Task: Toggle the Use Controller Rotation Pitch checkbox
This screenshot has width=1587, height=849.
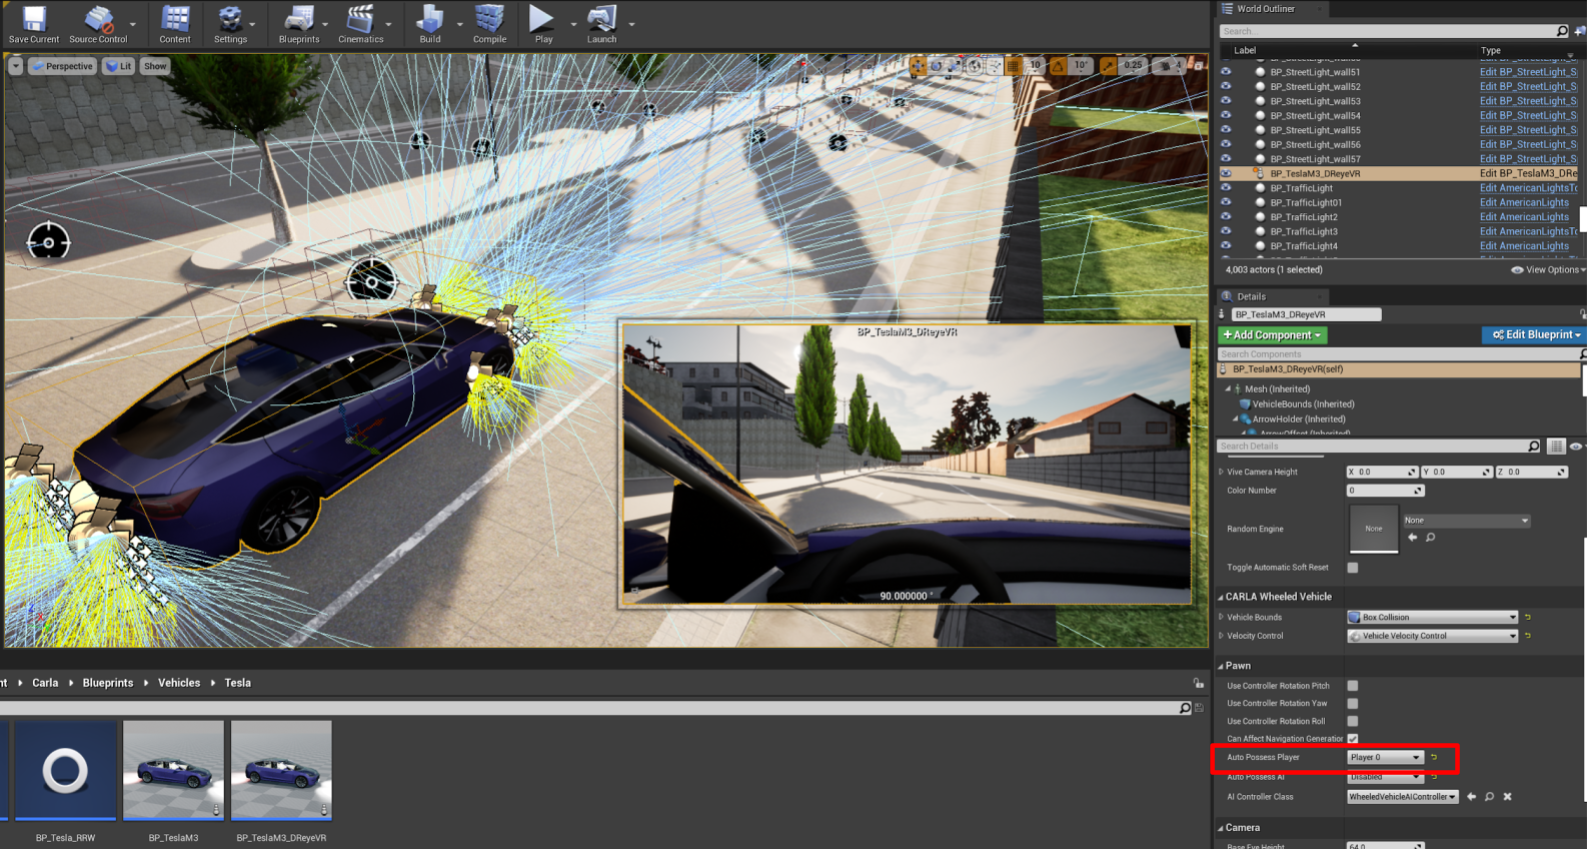Action: (1352, 686)
